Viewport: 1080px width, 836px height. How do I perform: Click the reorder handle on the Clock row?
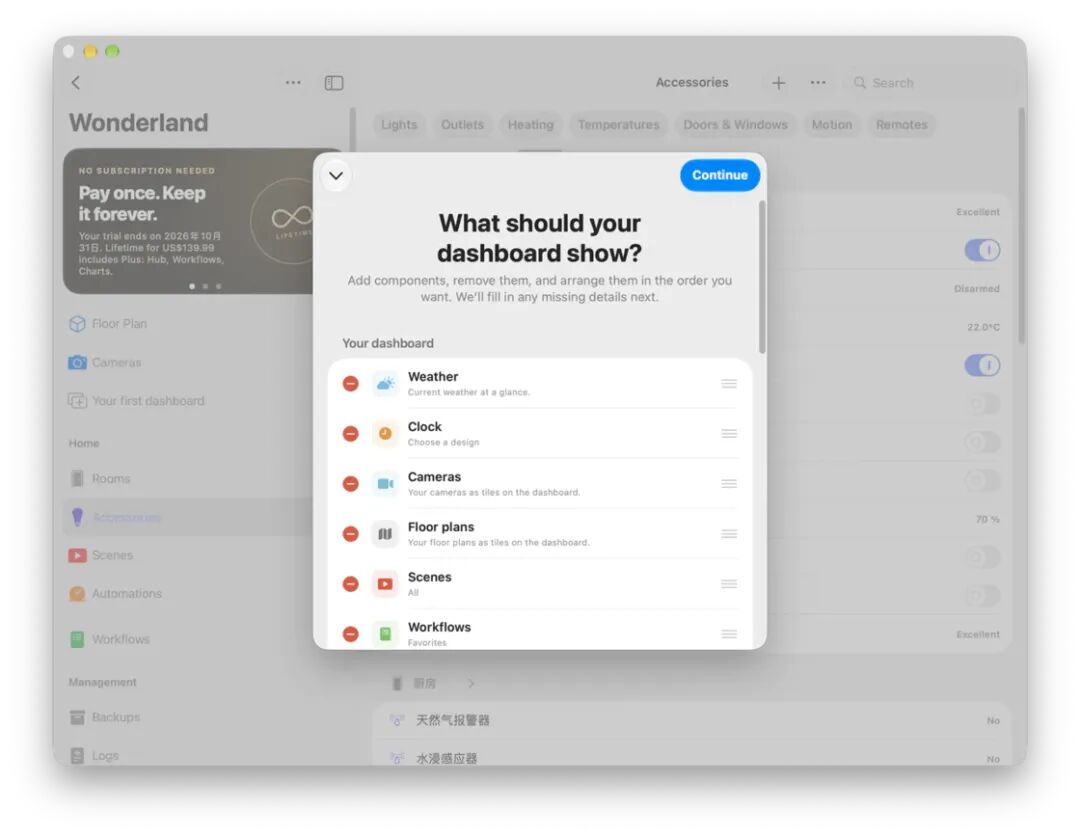click(729, 434)
